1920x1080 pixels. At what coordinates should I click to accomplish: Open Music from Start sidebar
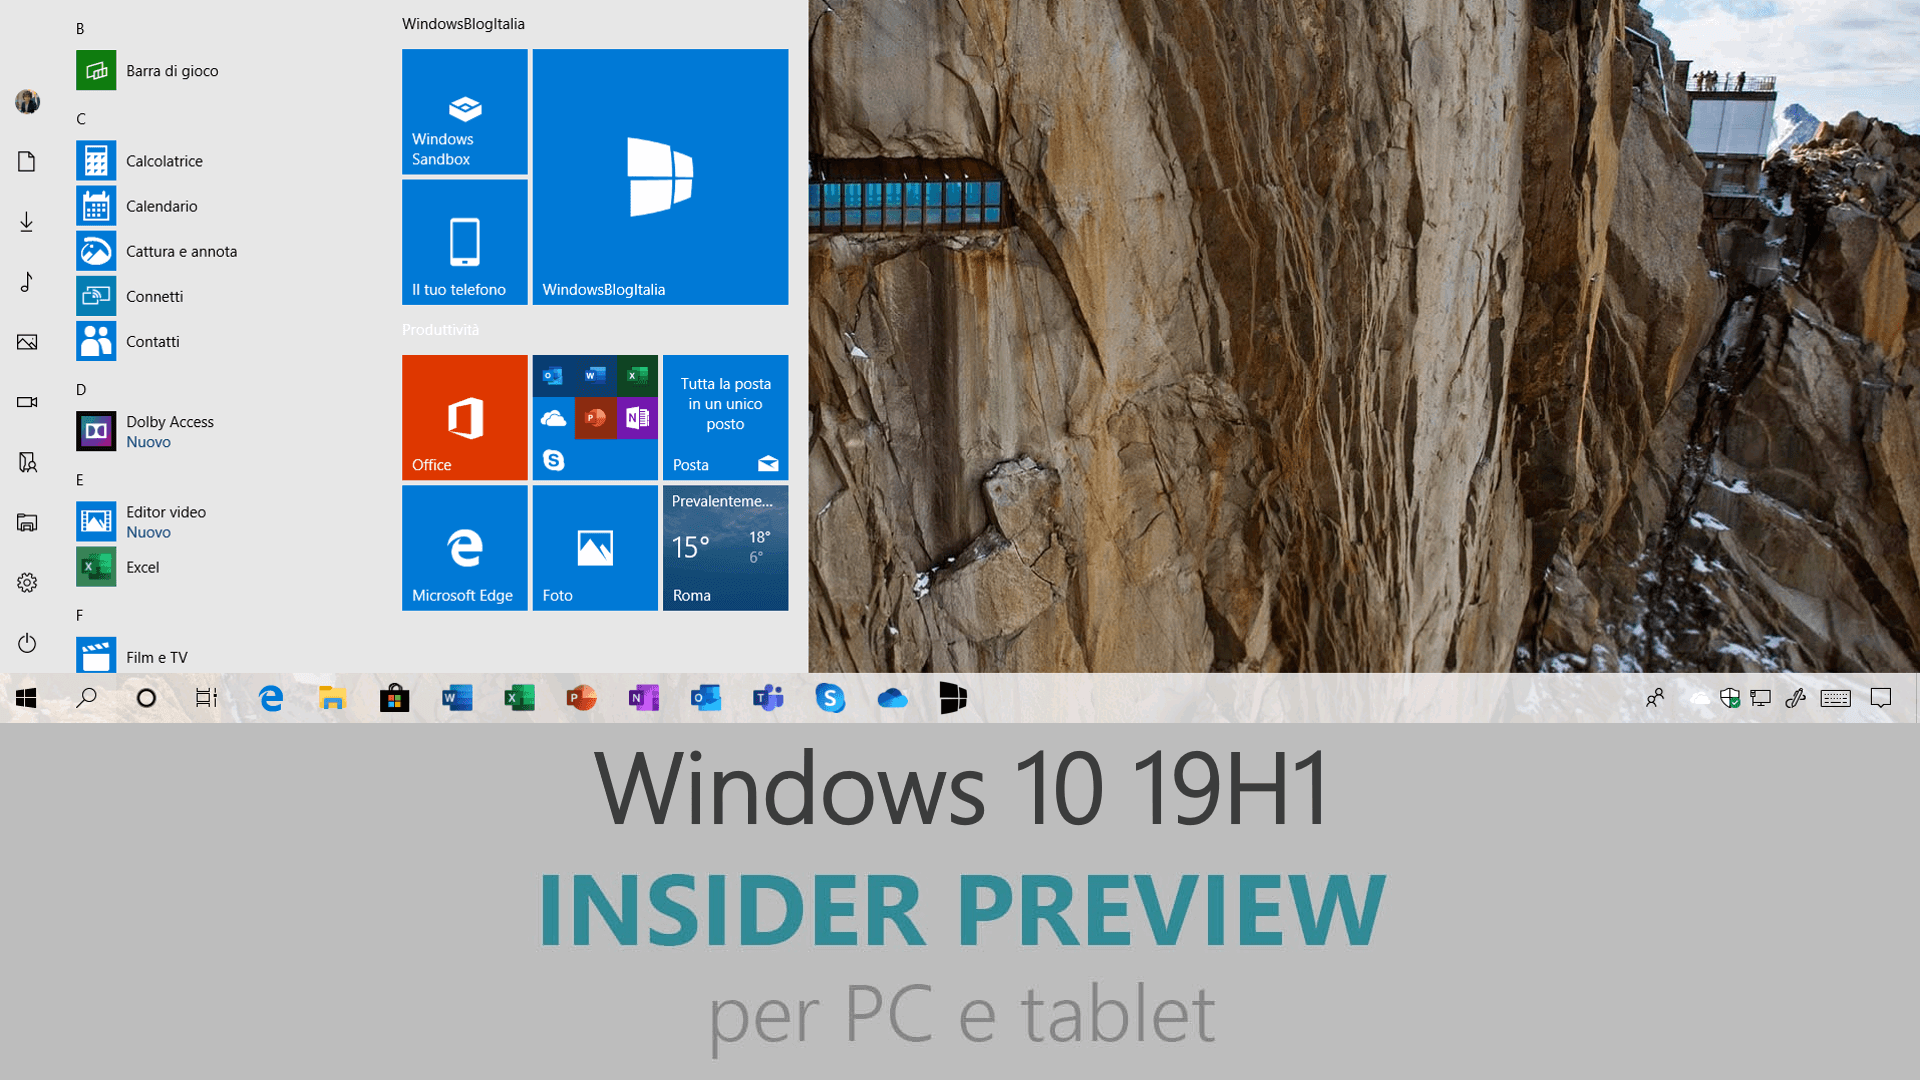click(x=27, y=282)
